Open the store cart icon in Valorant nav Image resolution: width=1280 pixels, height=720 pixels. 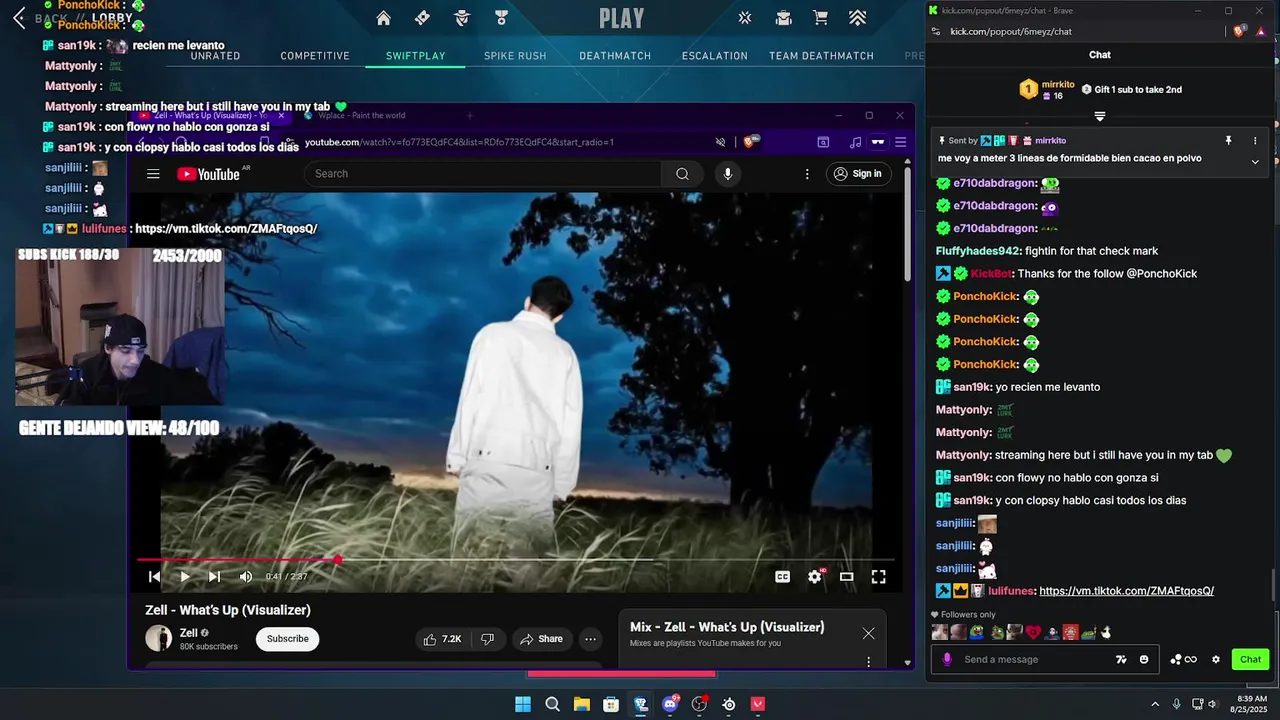[821, 18]
